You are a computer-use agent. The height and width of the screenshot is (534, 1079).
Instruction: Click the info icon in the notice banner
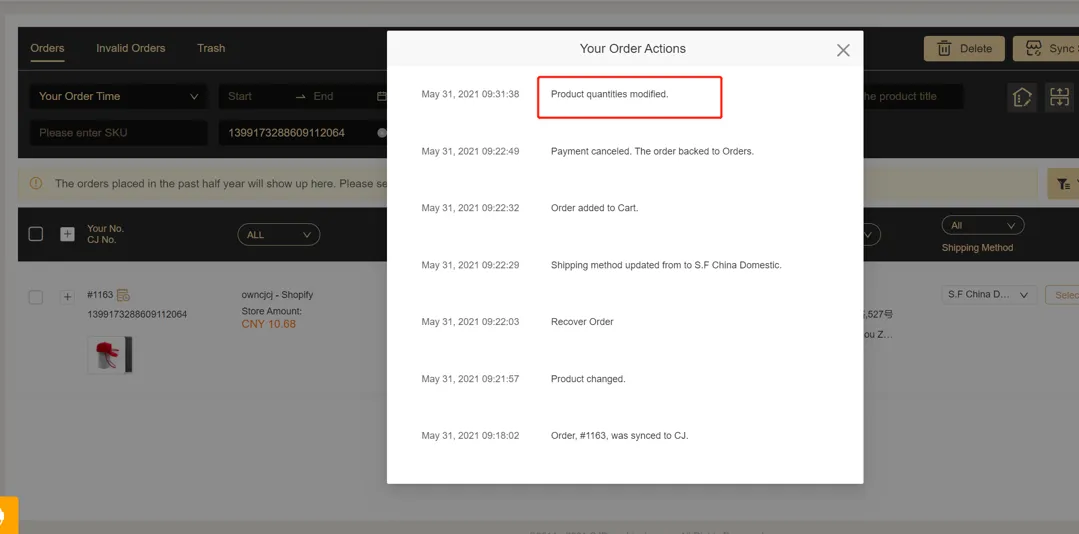(x=36, y=184)
